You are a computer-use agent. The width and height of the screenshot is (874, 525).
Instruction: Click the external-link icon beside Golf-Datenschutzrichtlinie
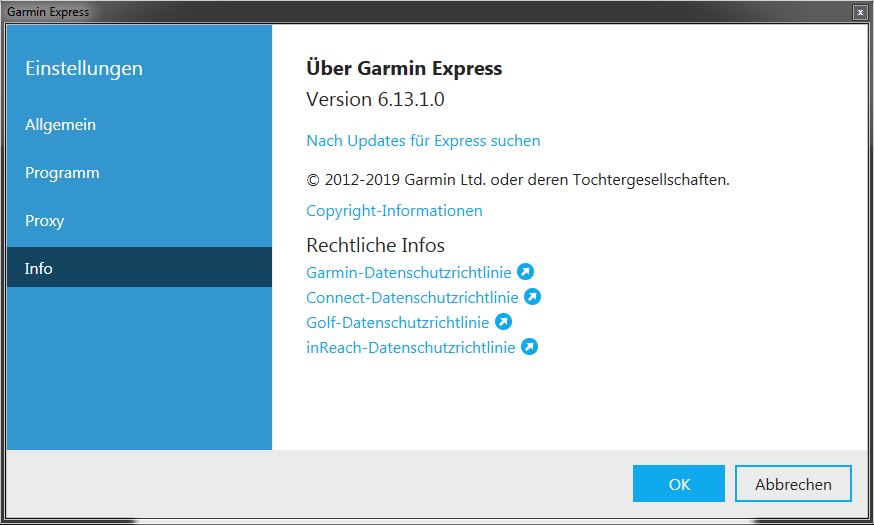[504, 322]
